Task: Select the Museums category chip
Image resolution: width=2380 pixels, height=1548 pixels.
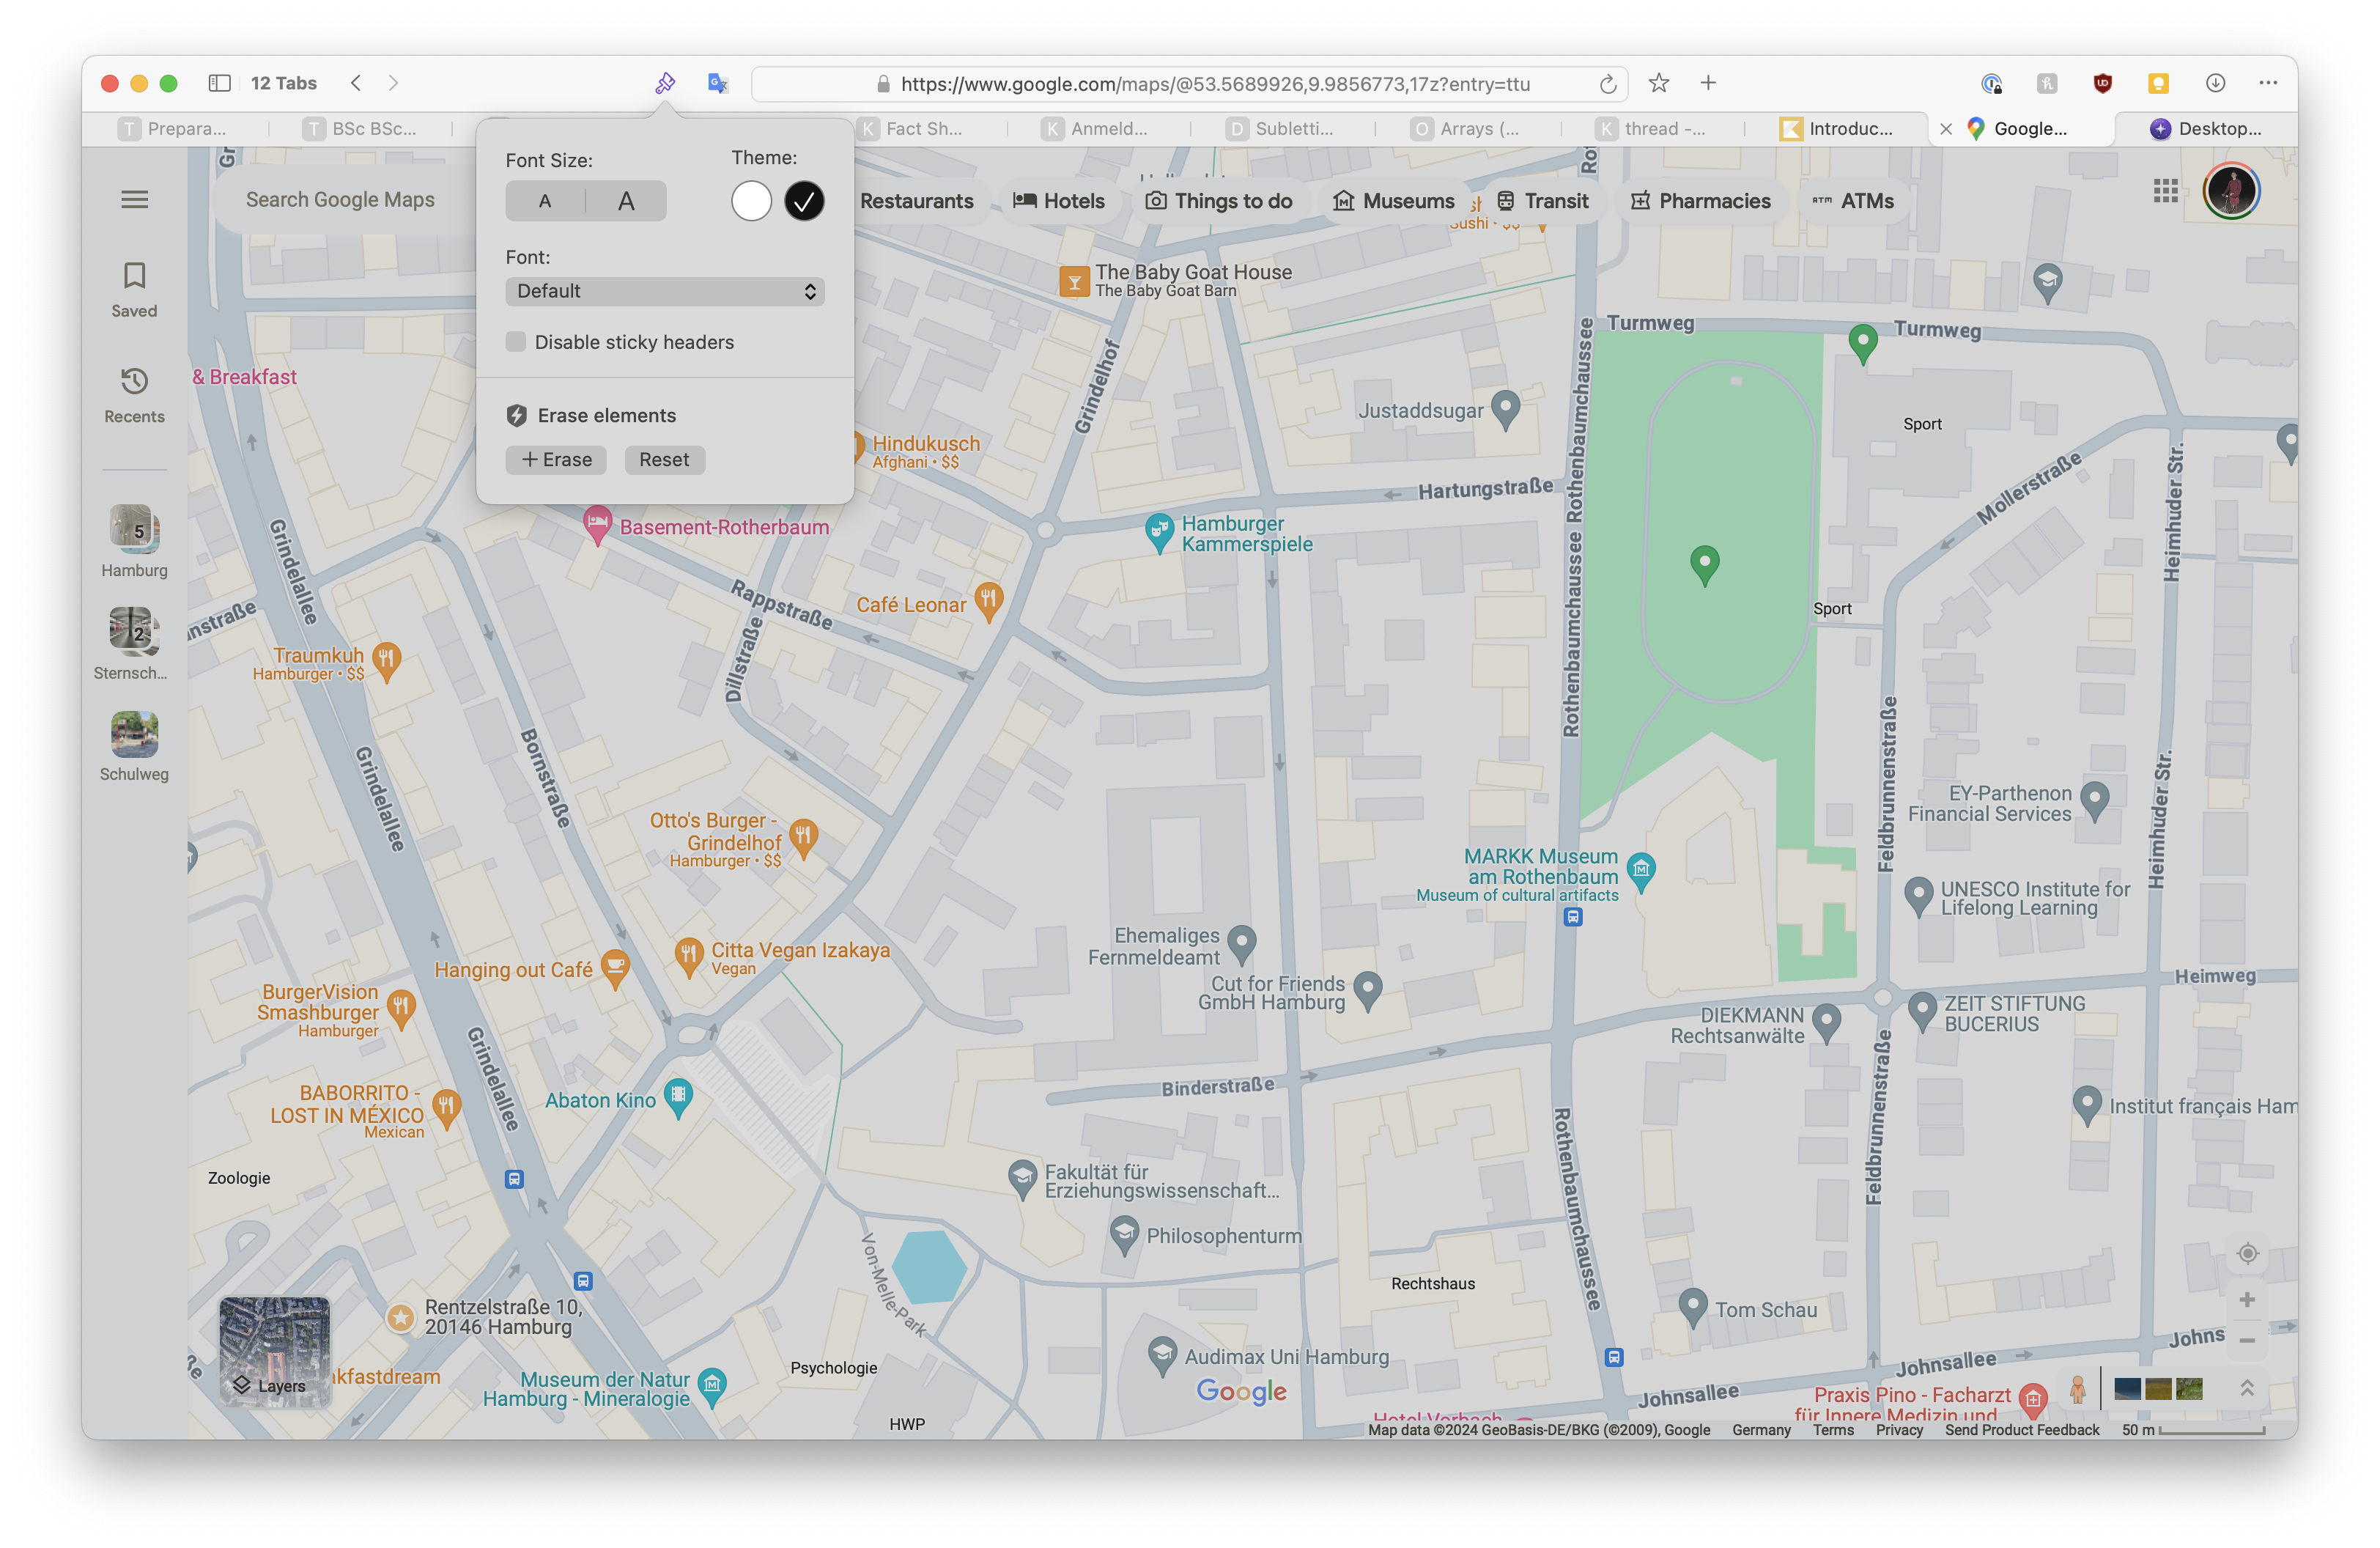Action: pos(1394,201)
